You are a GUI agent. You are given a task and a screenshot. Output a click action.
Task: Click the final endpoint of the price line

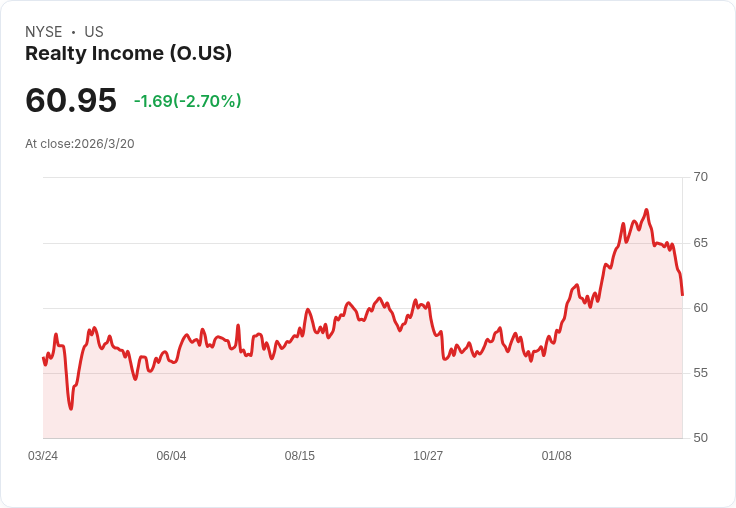pyautogui.click(x=682, y=294)
